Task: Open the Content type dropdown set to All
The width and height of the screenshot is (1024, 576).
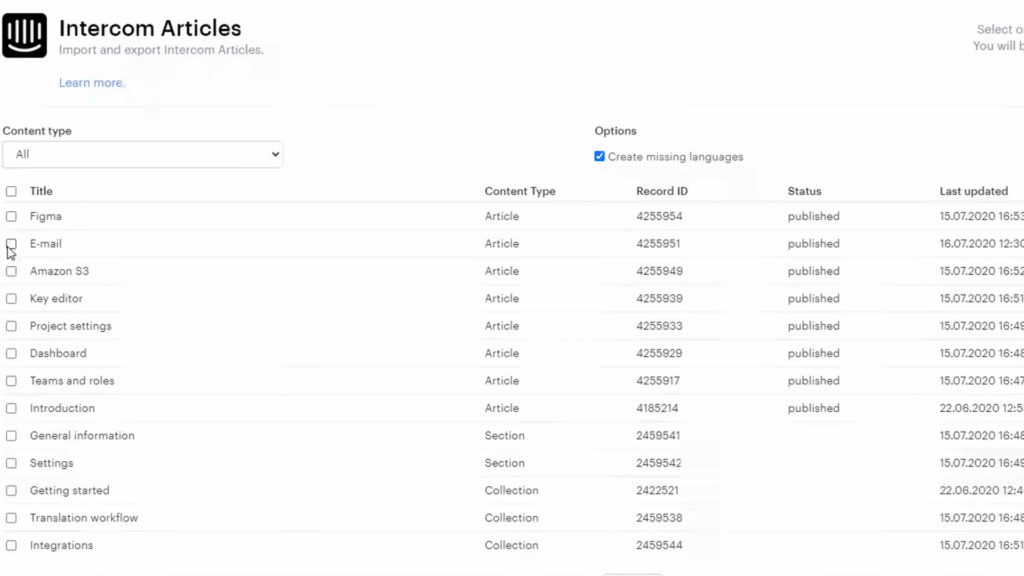Action: point(142,154)
